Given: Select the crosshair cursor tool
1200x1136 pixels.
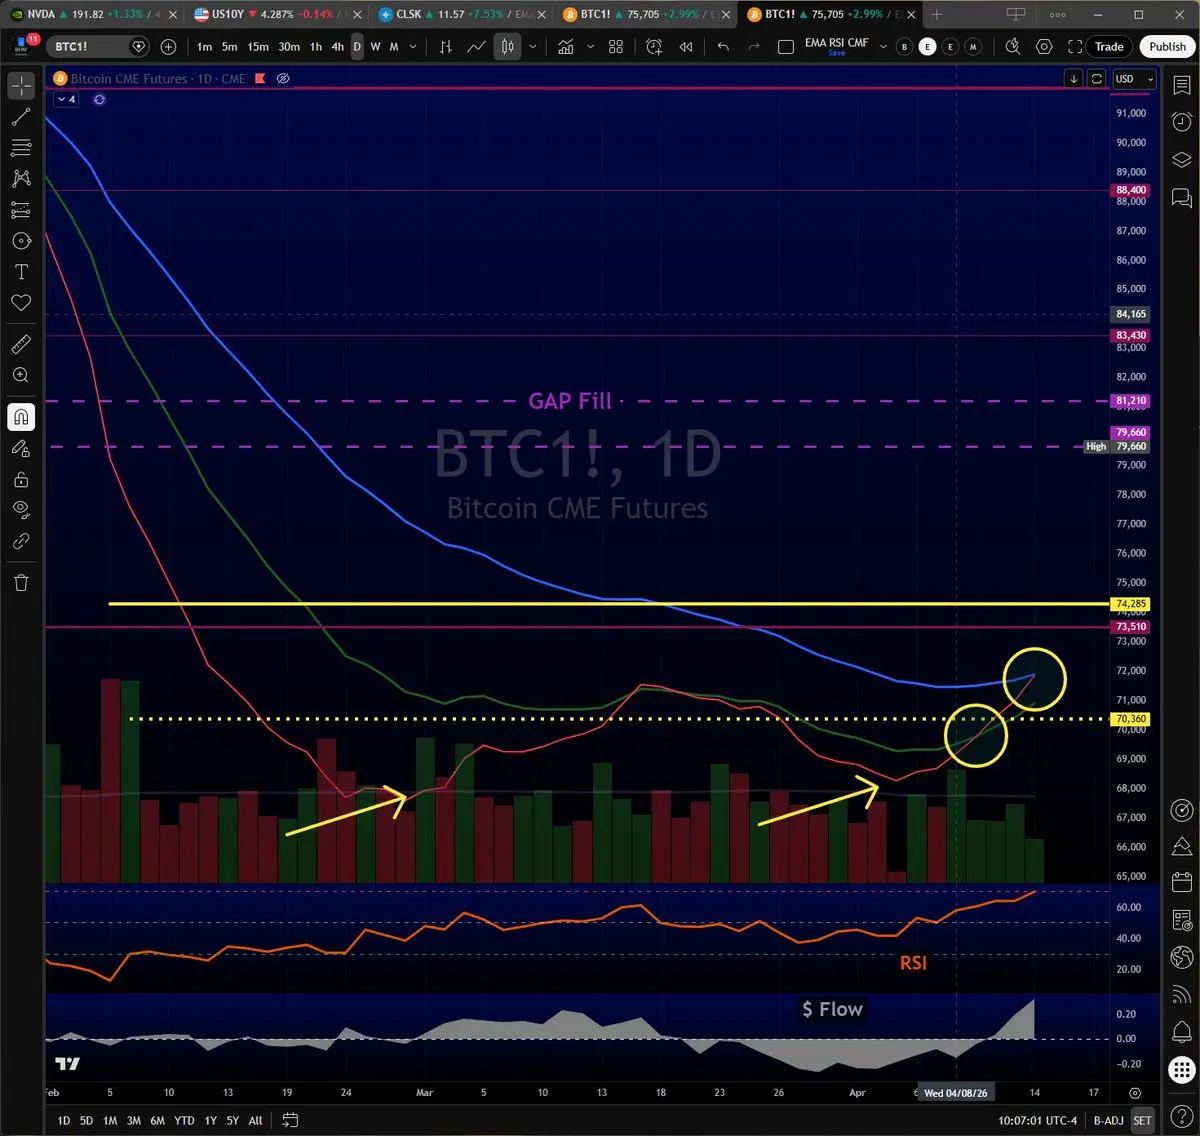Looking at the screenshot, I should tap(21, 86).
